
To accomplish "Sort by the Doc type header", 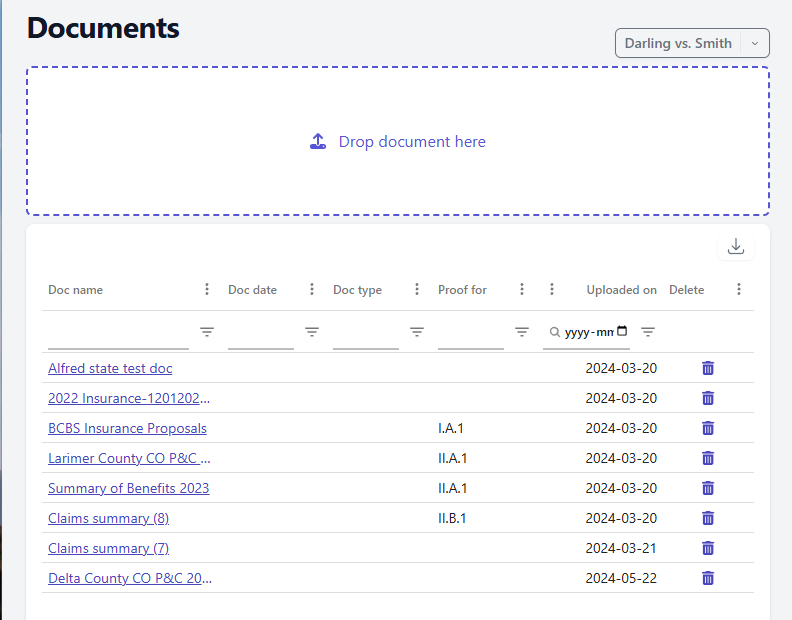I will (x=357, y=290).
